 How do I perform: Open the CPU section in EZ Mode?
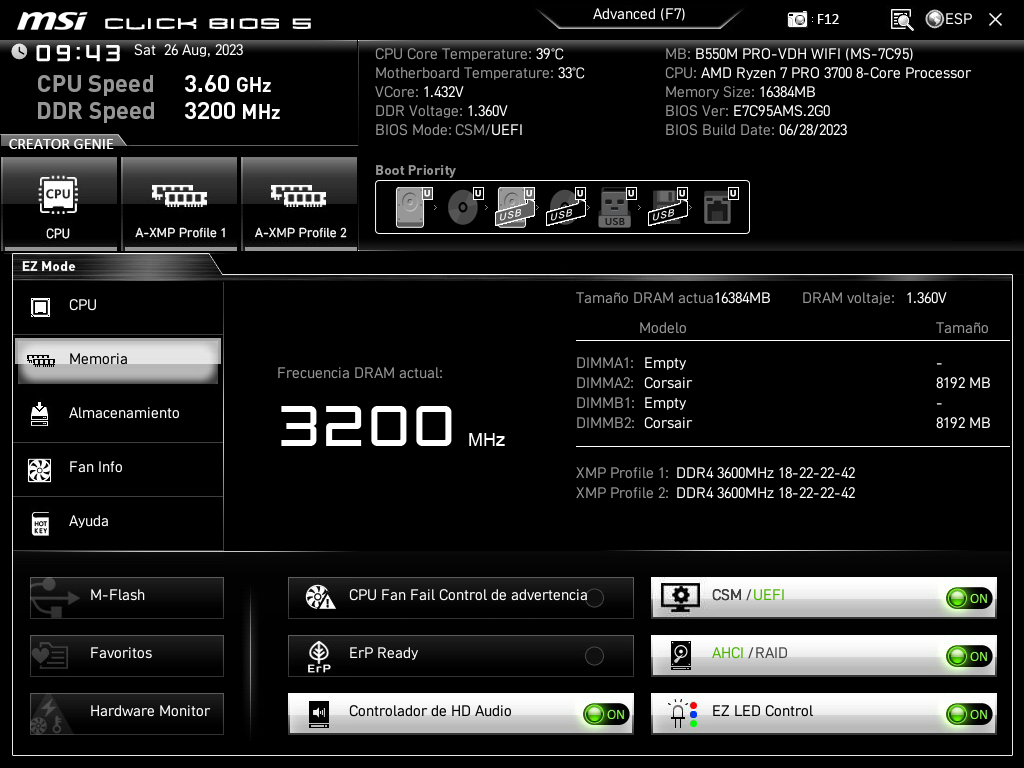[118, 306]
